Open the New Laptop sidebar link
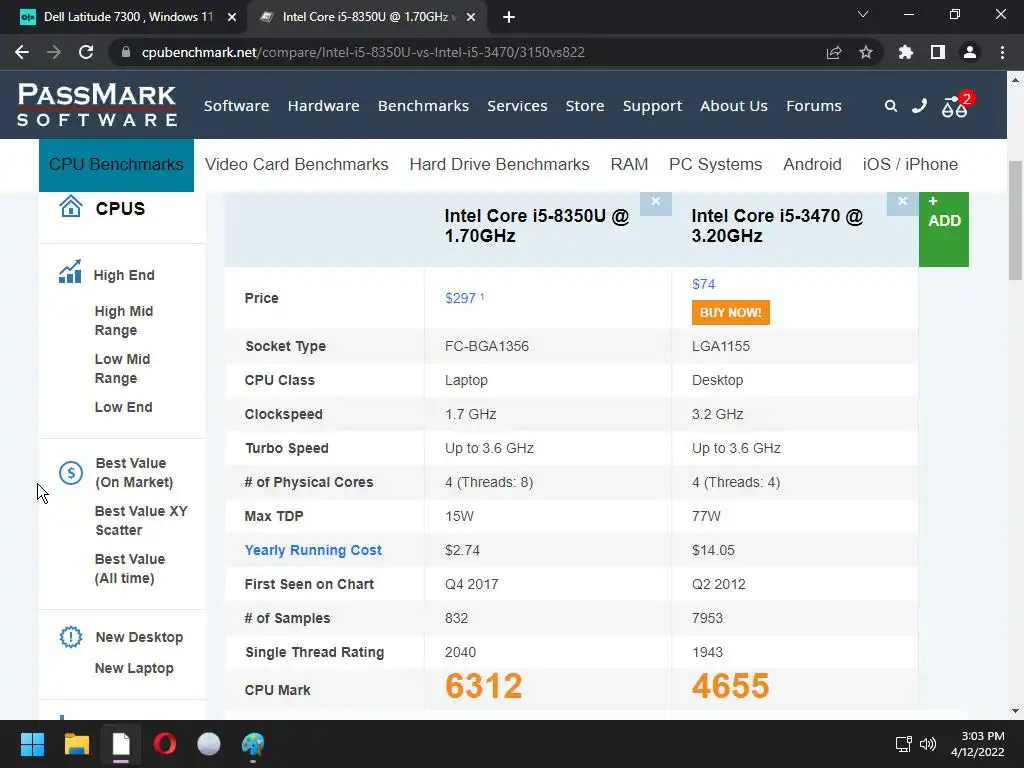Image resolution: width=1024 pixels, height=768 pixels. [x=134, y=668]
